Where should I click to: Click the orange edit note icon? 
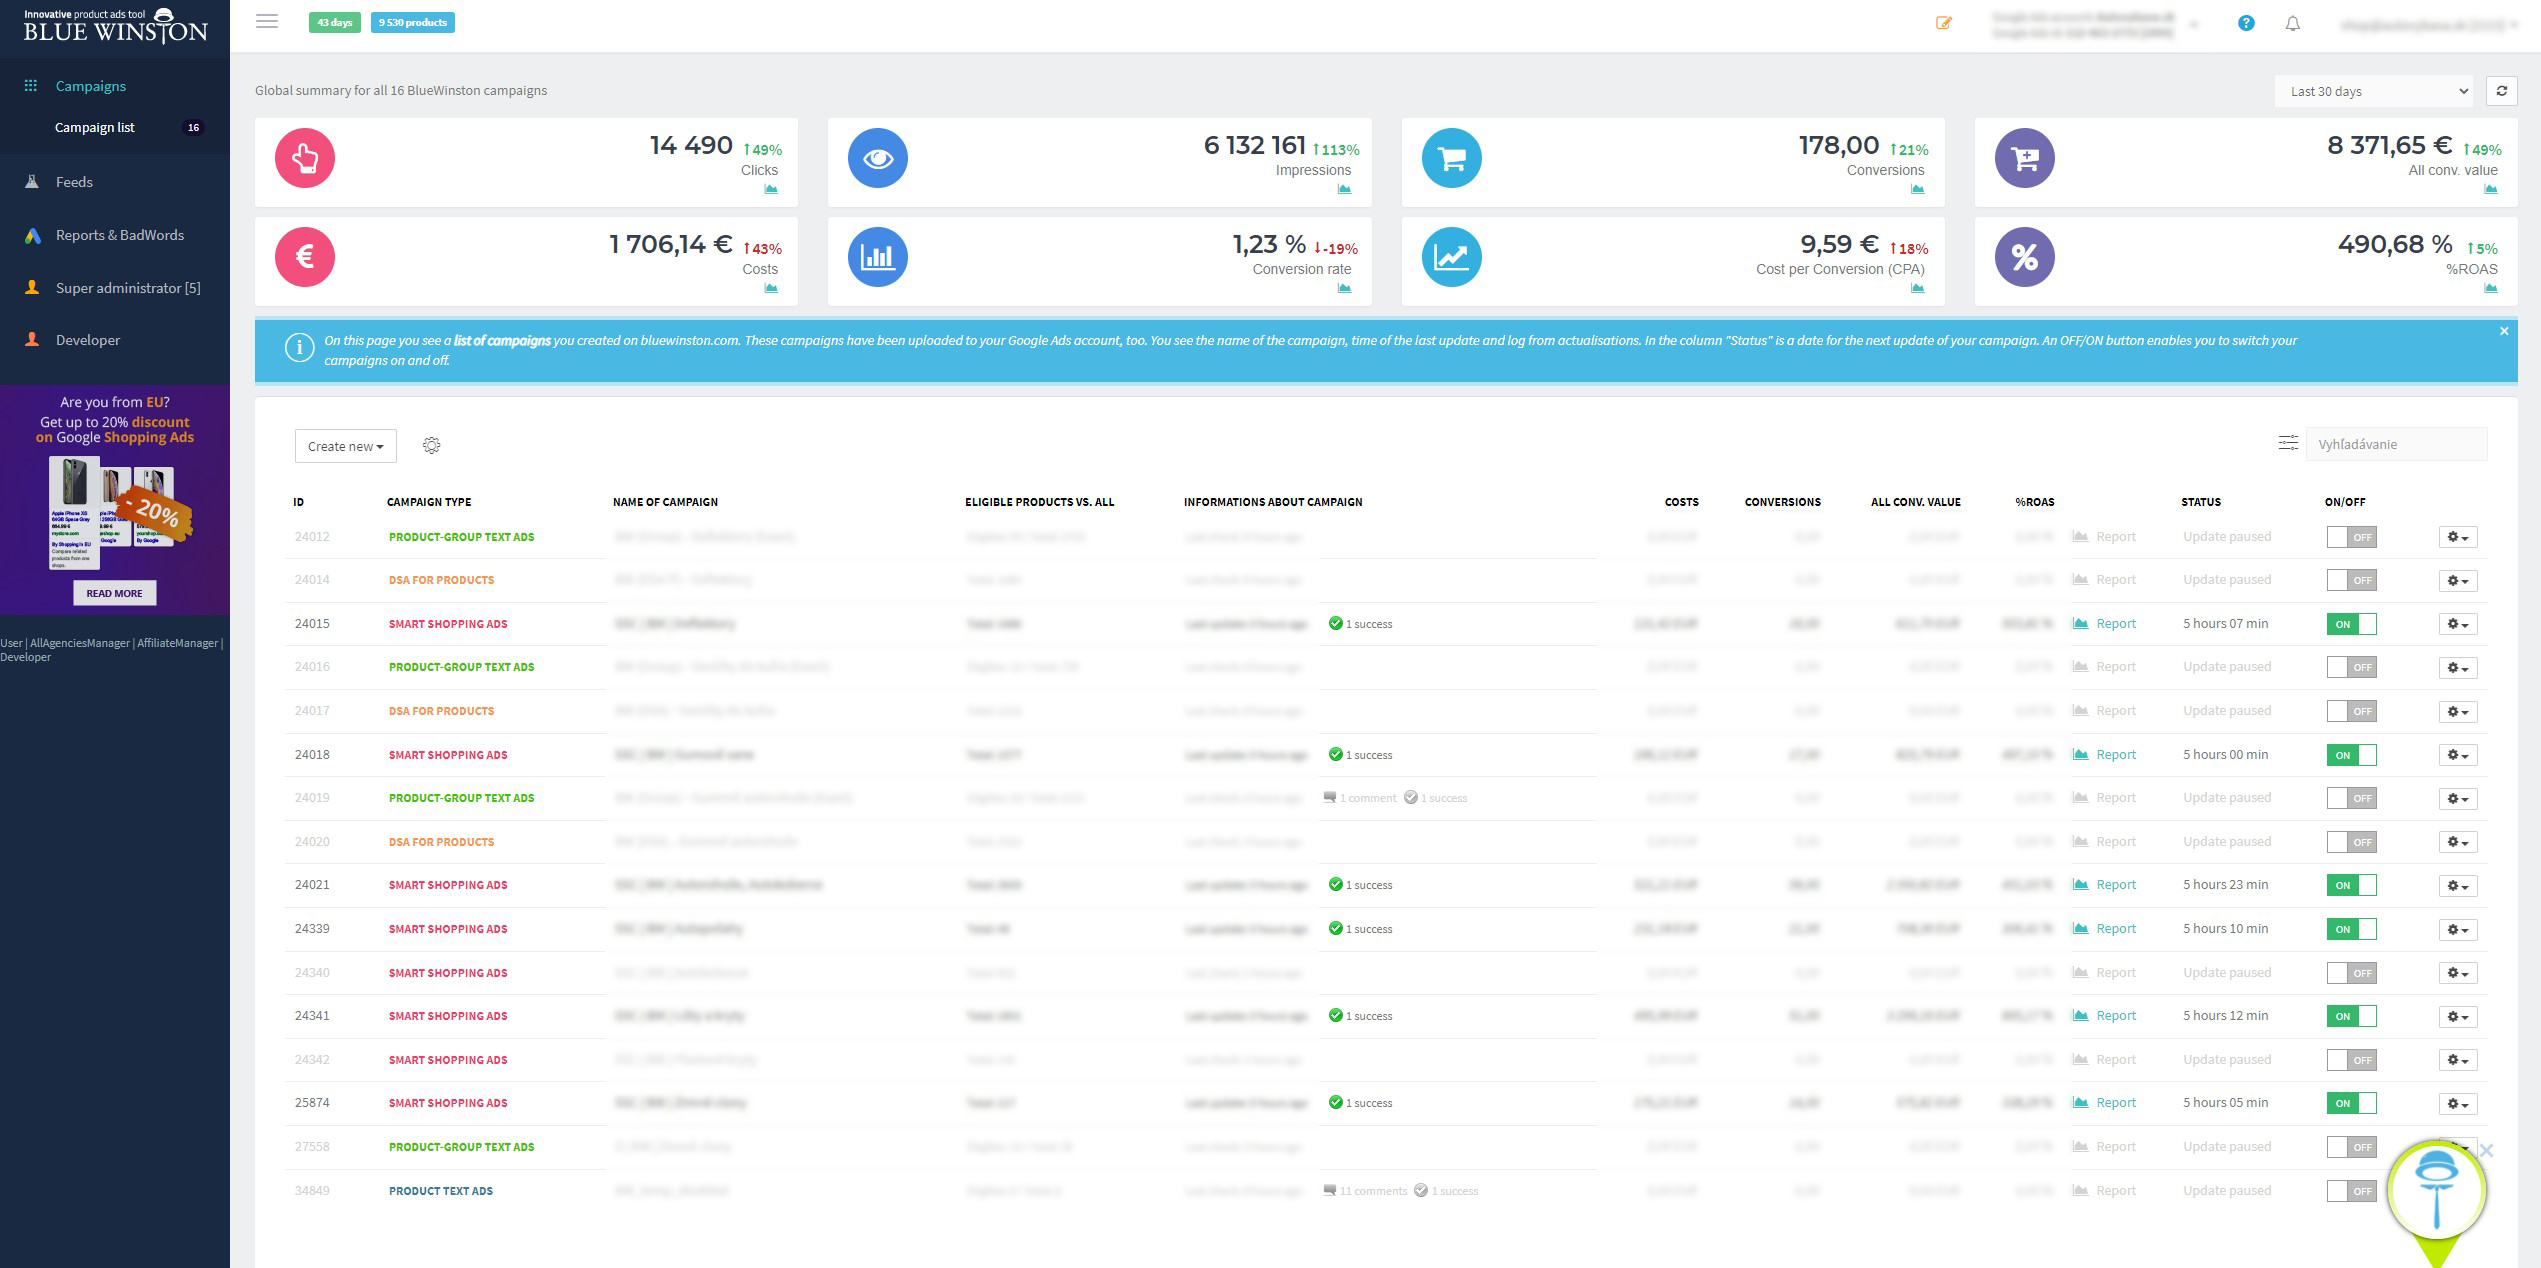click(x=1943, y=23)
